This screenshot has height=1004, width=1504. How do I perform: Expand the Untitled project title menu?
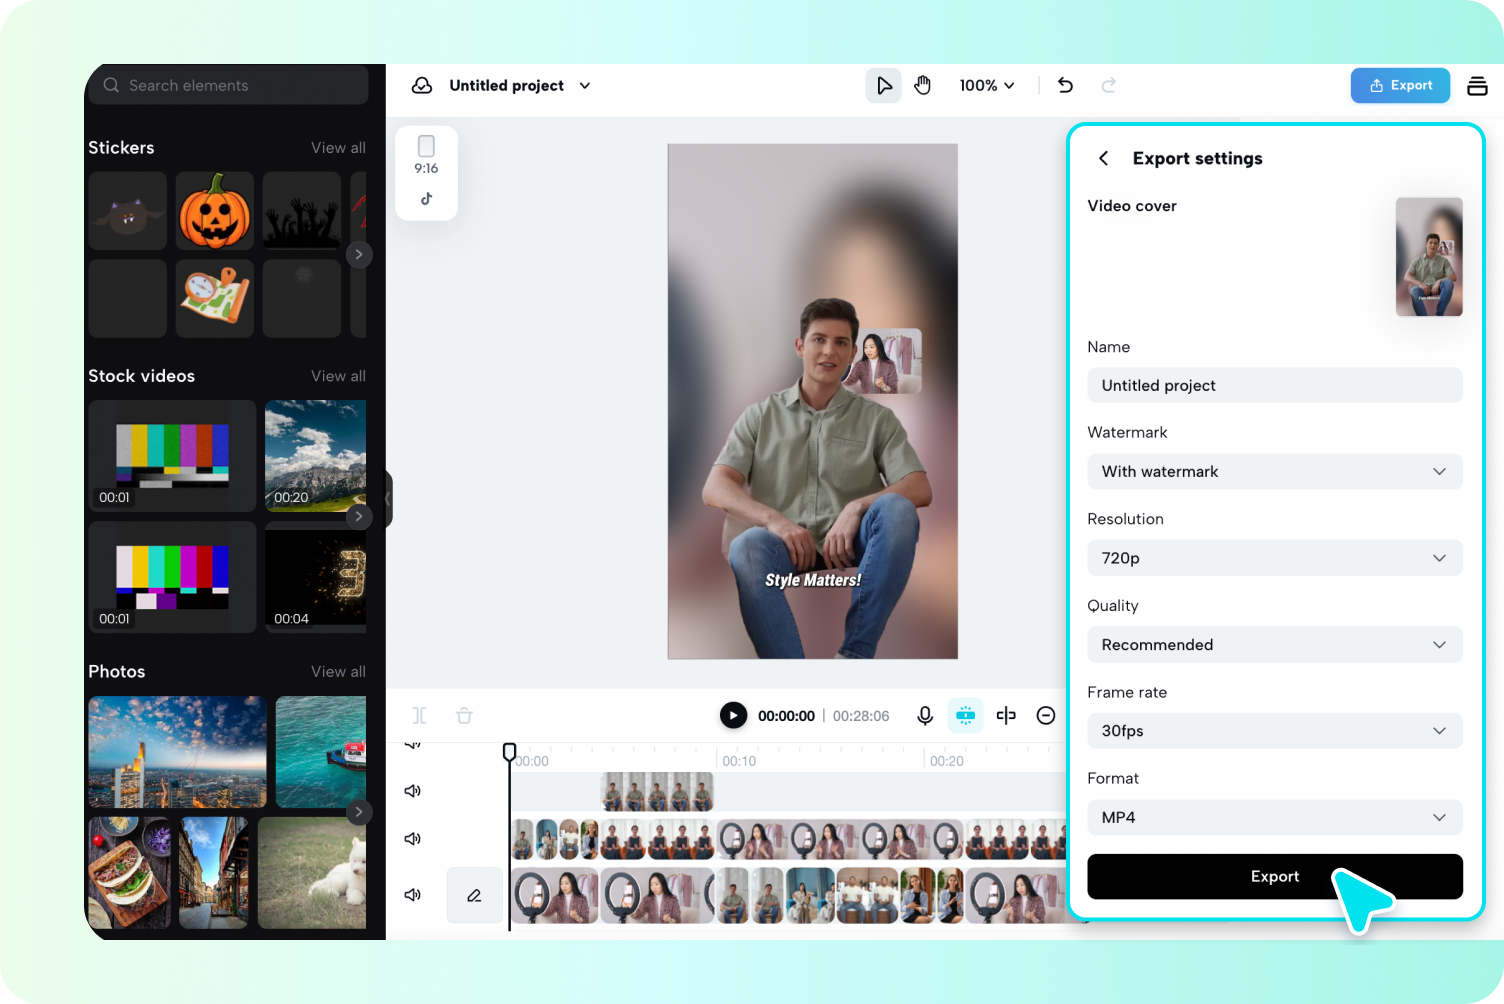(x=584, y=85)
